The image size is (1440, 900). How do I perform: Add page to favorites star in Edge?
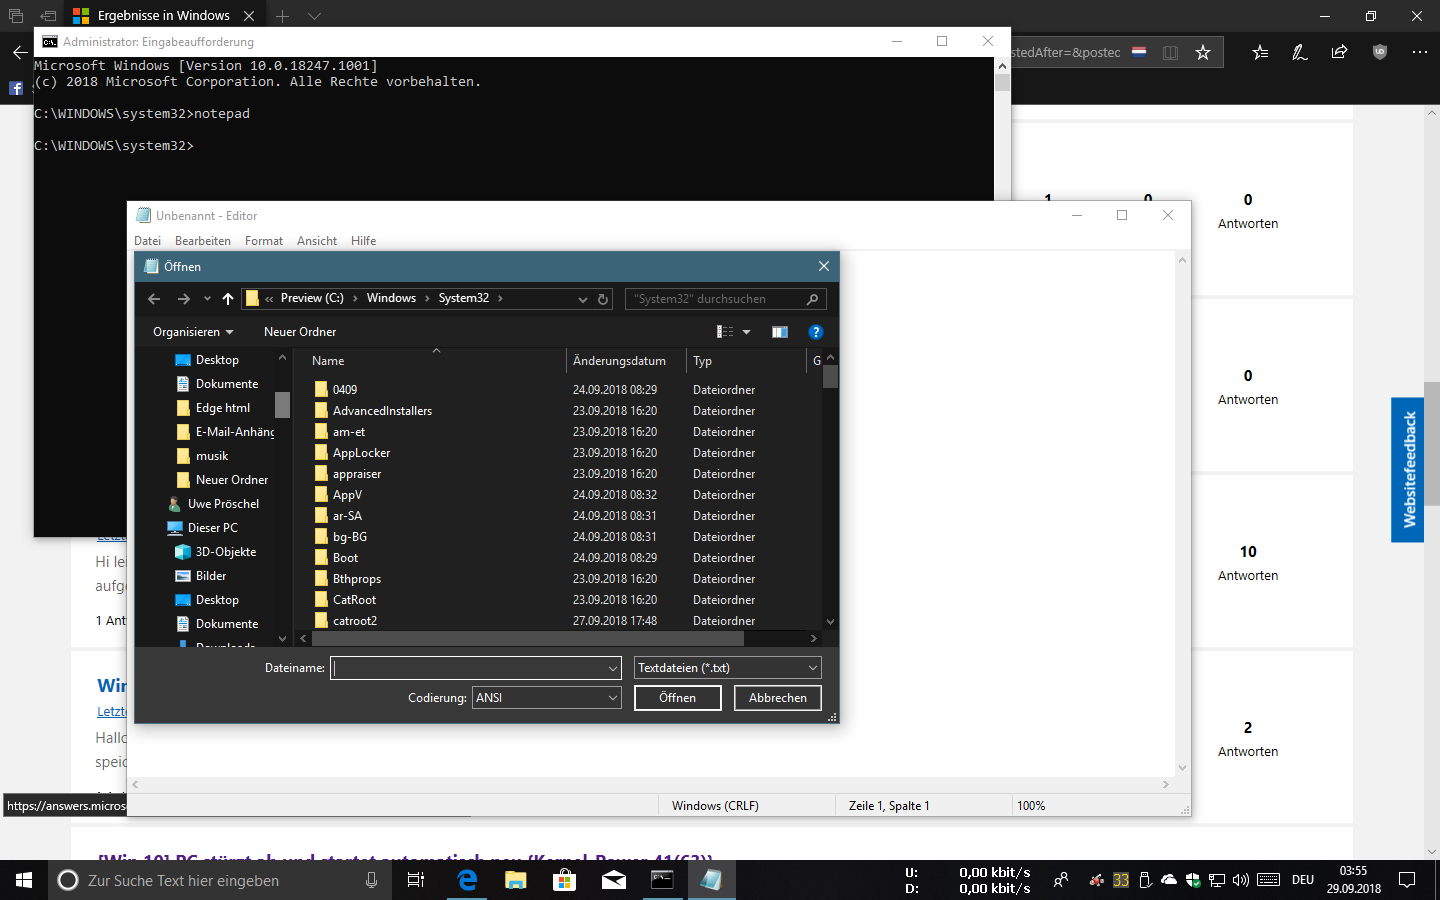coord(1203,52)
